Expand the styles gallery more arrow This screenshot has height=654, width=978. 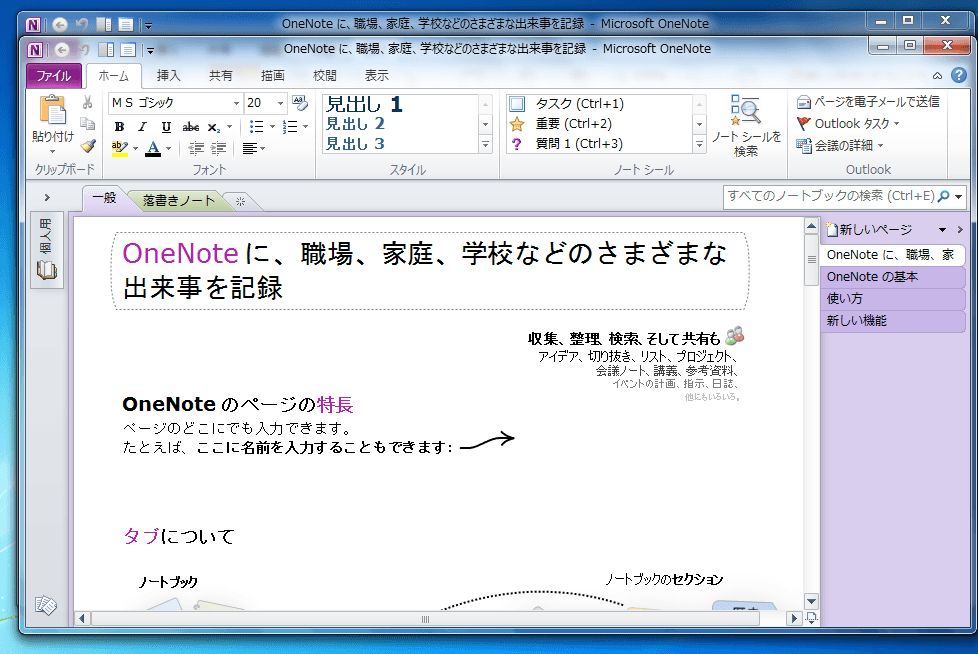[x=485, y=145]
